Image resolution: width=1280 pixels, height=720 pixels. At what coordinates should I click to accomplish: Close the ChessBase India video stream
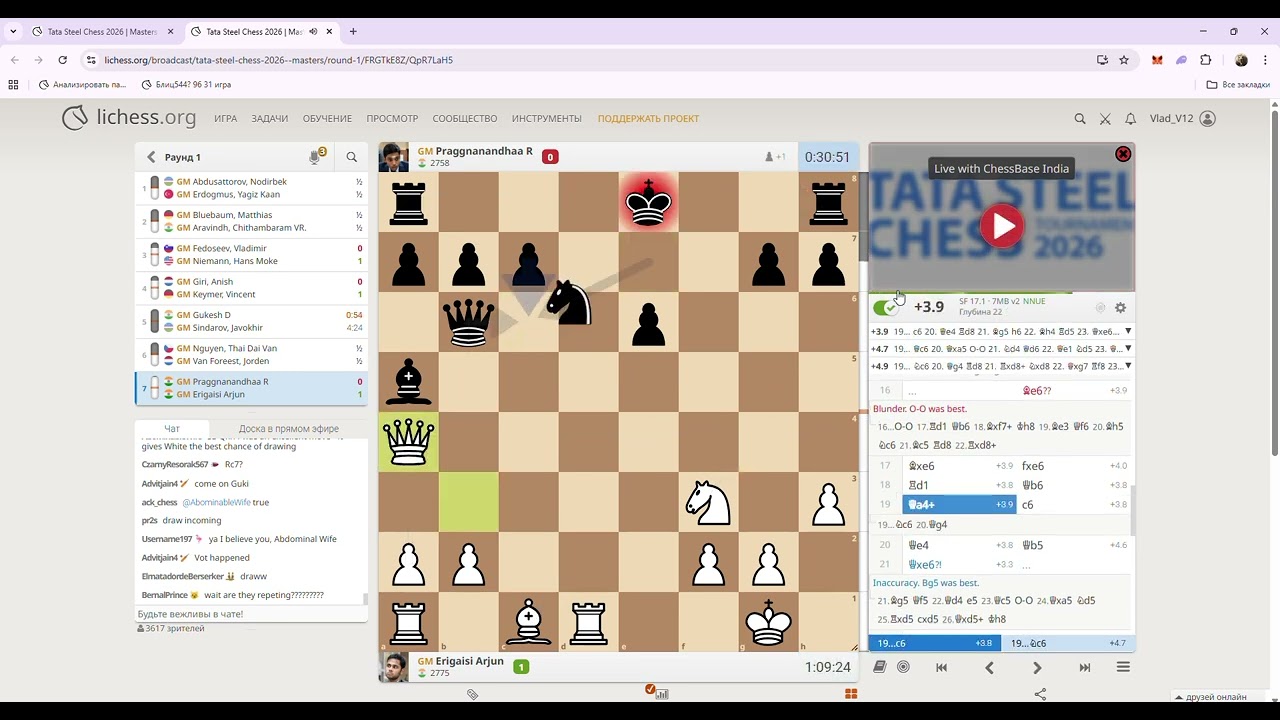click(x=1123, y=154)
